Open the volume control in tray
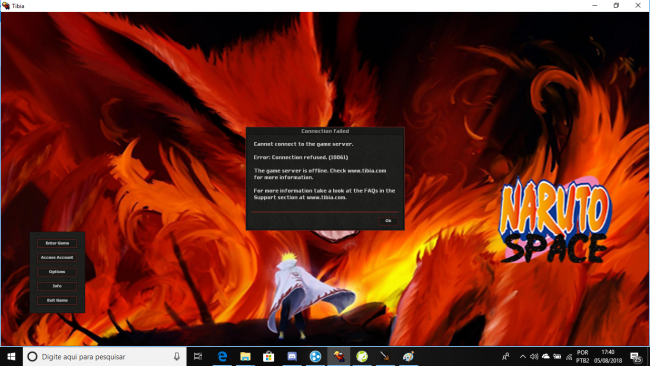Viewport: 650px width, 366px height. [x=534, y=356]
